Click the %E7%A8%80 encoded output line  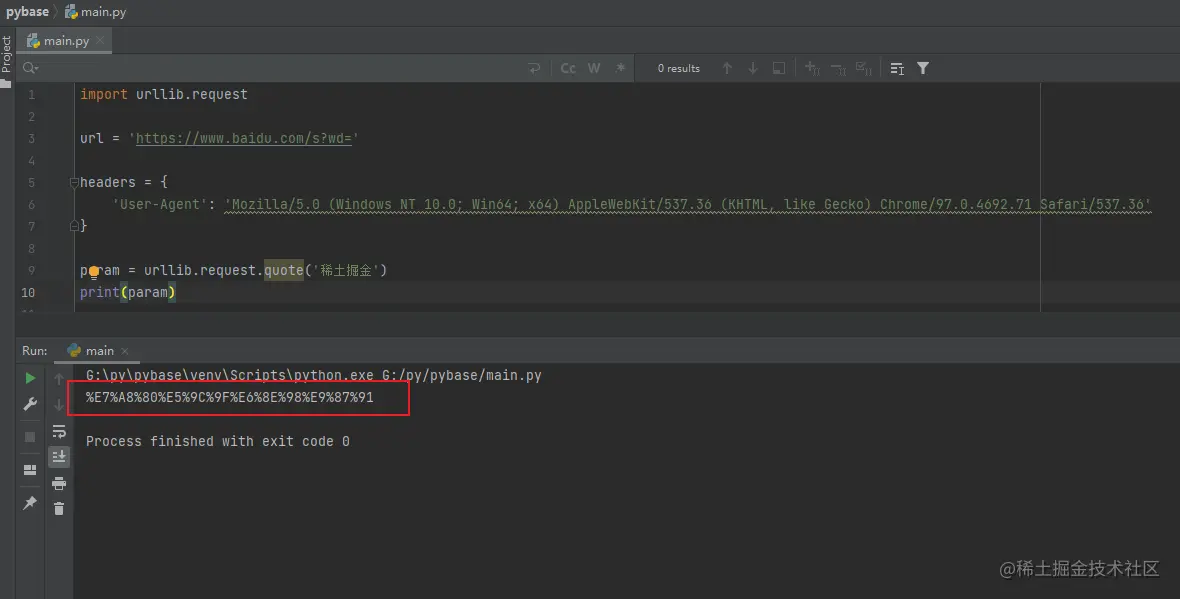tap(230, 397)
